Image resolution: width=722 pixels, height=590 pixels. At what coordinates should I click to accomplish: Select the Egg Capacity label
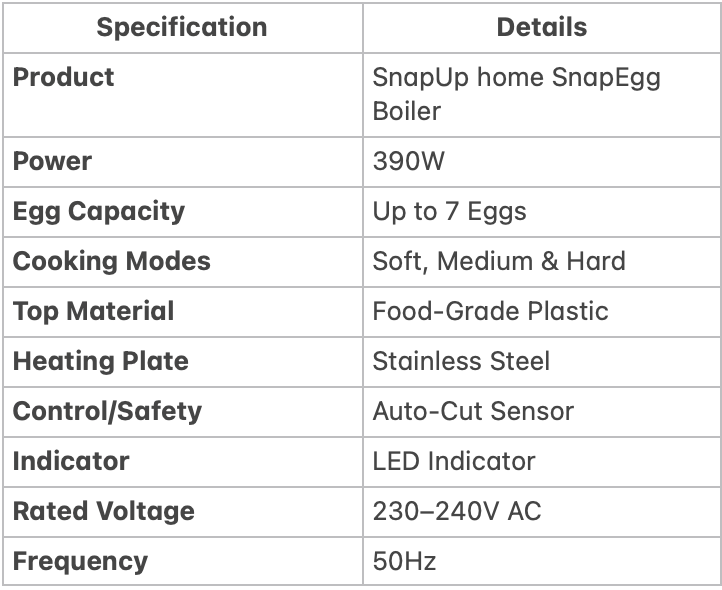99,212
